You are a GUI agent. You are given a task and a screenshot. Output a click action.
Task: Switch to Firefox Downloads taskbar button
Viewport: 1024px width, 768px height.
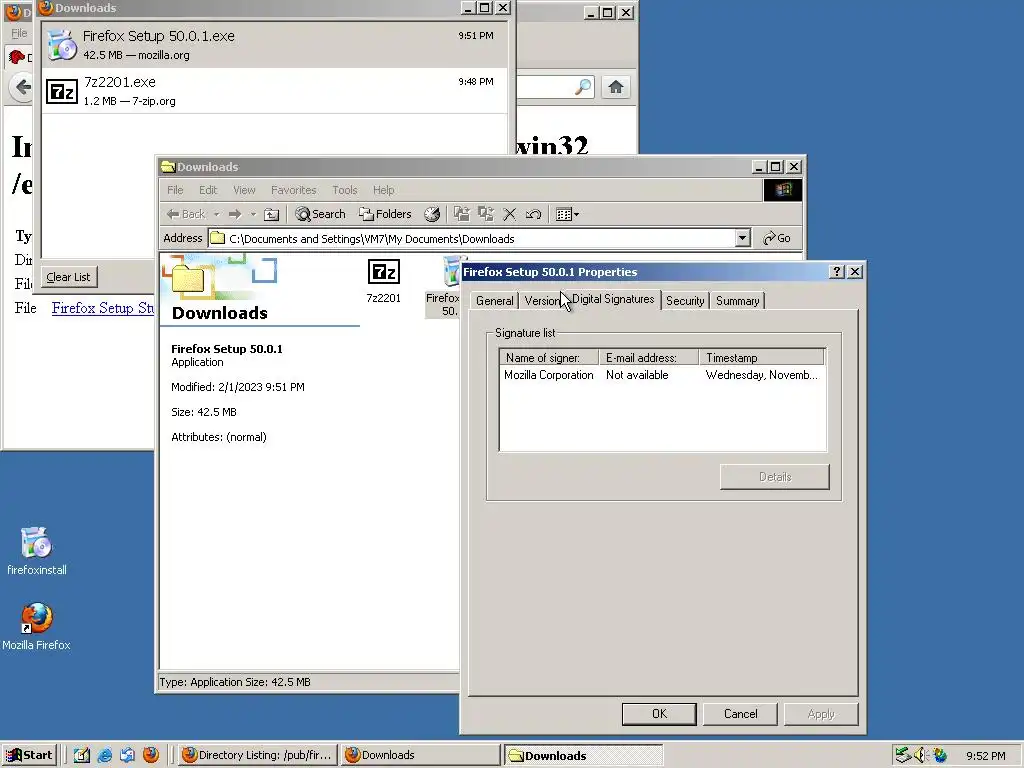[421, 755]
